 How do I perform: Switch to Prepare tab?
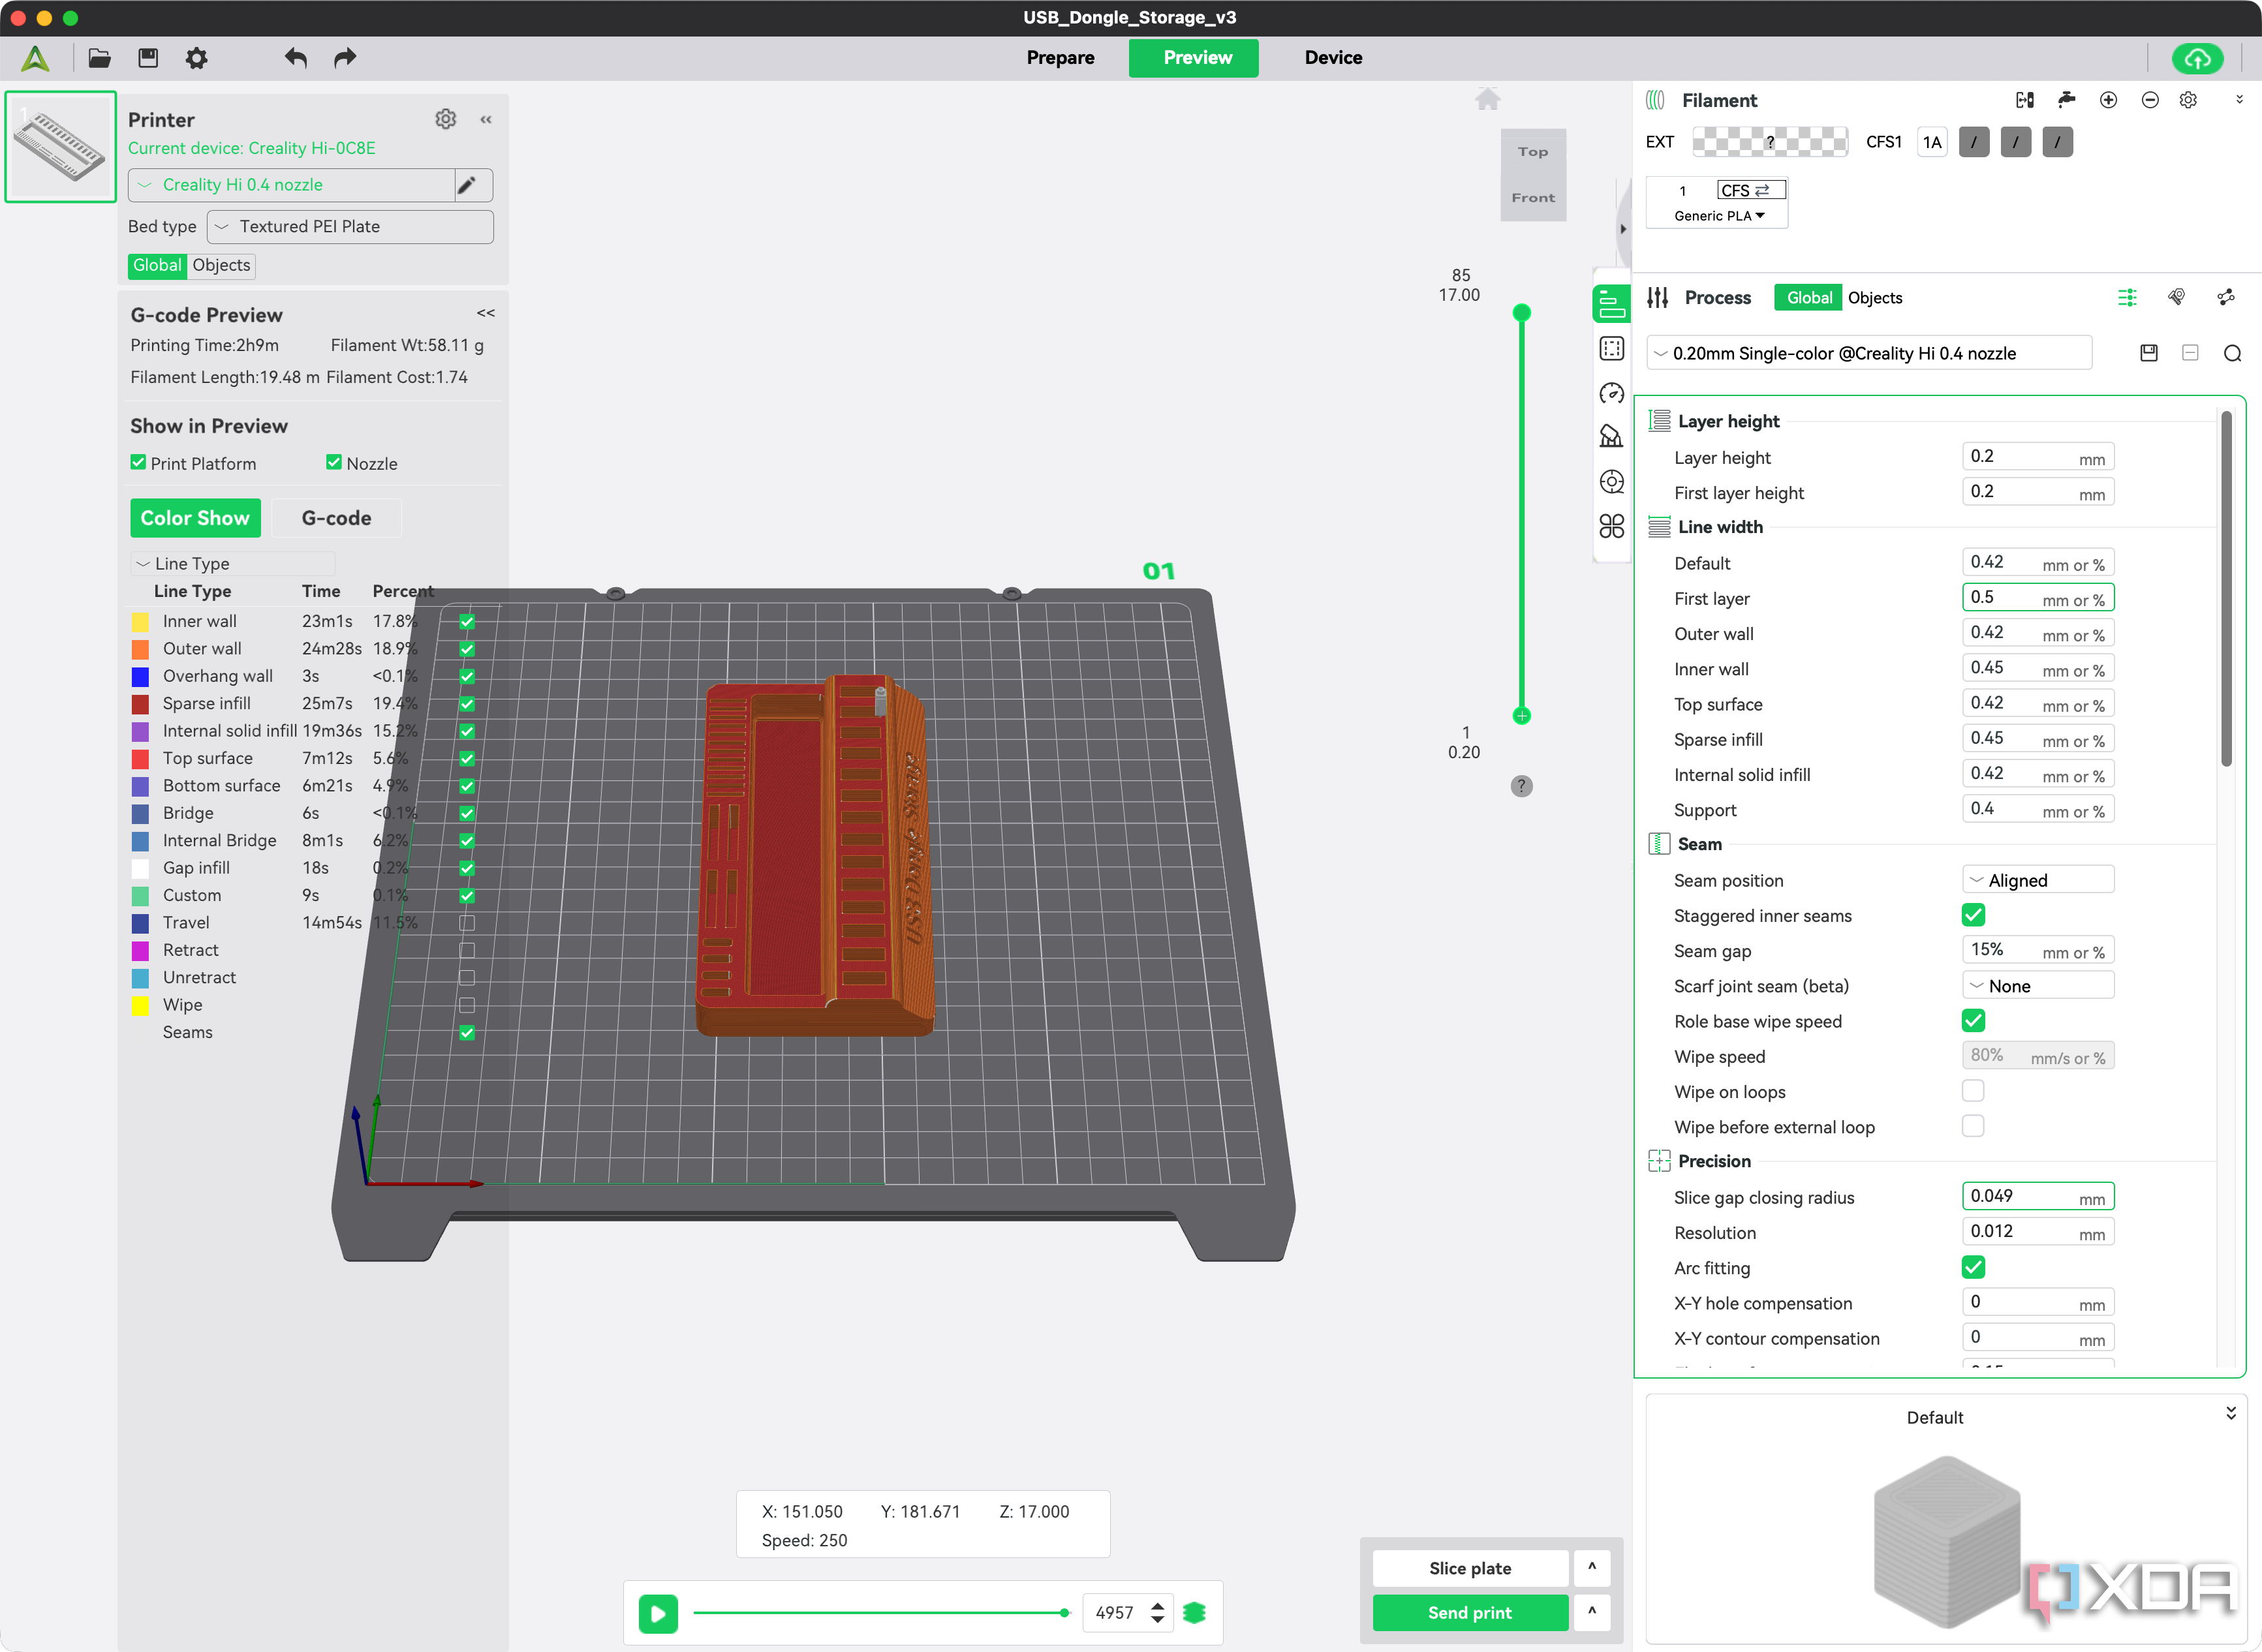pyautogui.click(x=1060, y=58)
